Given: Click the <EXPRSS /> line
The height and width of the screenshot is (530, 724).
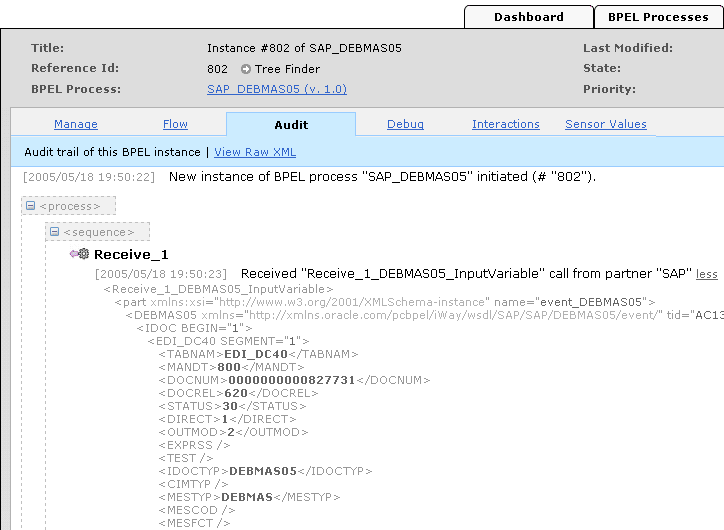Looking at the screenshot, I should 194,445.
